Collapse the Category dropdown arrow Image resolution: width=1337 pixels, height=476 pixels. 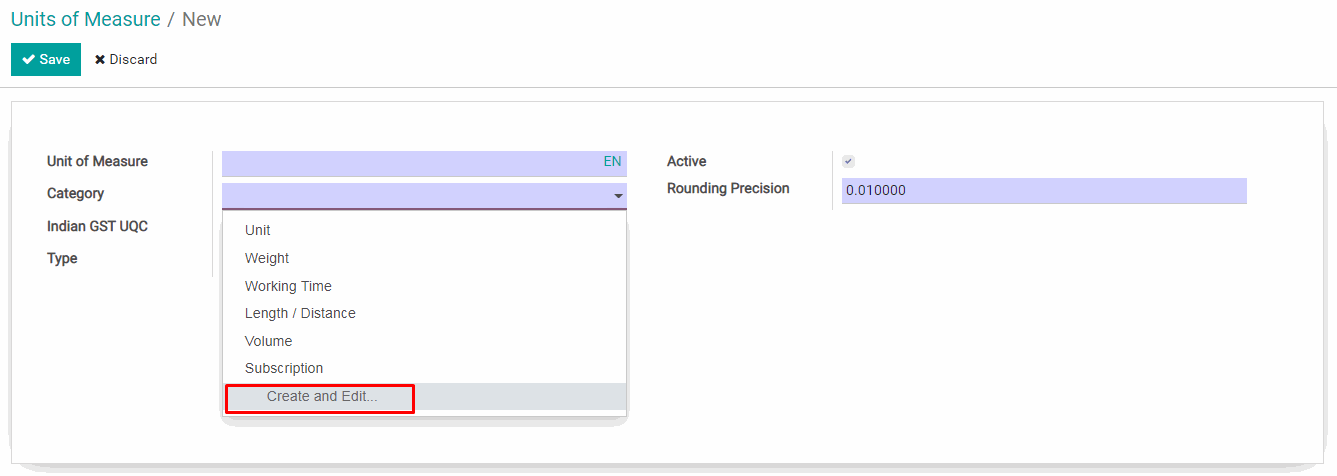point(618,196)
